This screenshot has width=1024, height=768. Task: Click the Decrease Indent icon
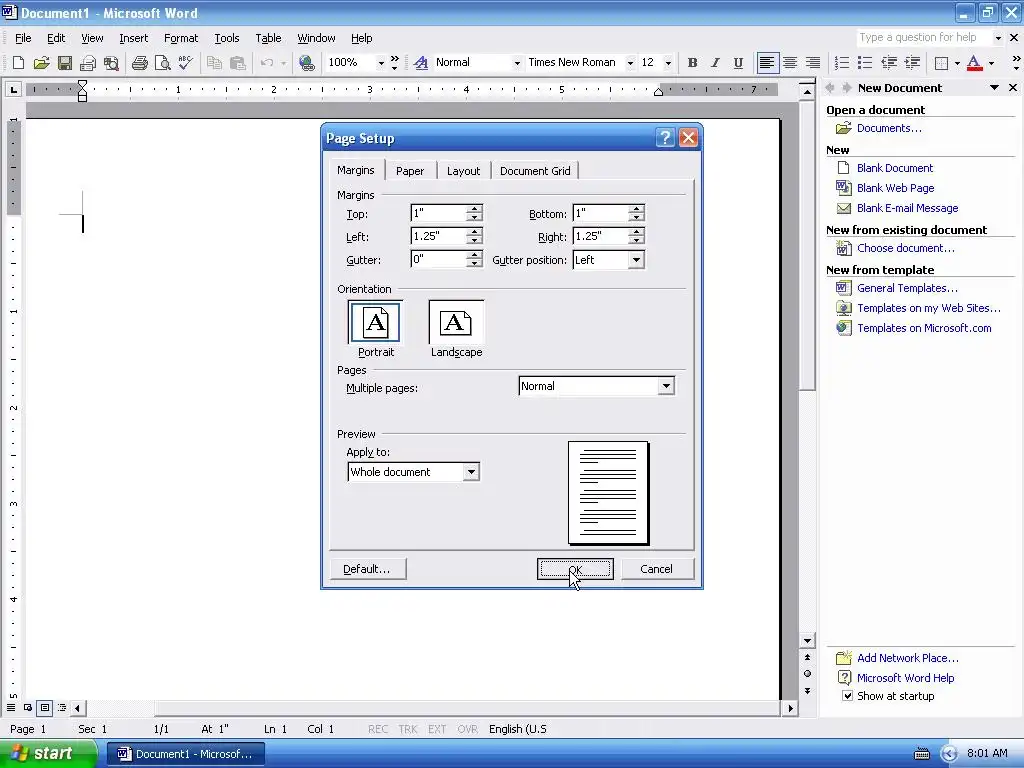(x=889, y=63)
